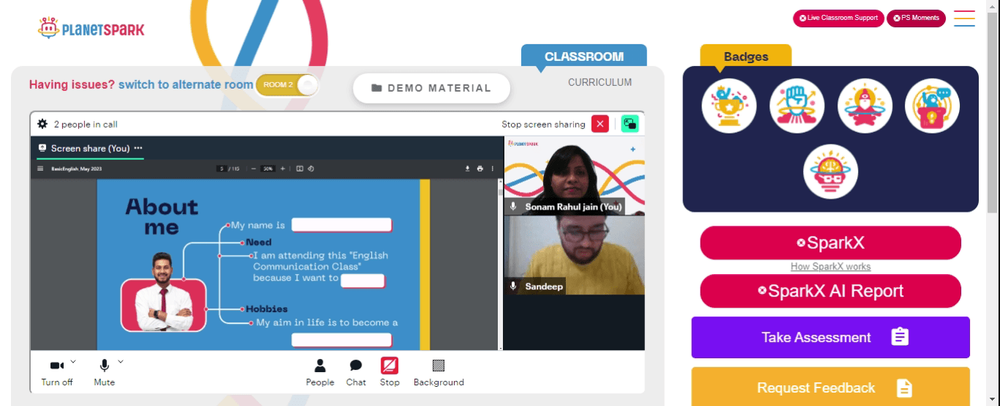This screenshot has height=406, width=1000.
Task: Click green picture-in-picture layout icon
Action: 630,124
